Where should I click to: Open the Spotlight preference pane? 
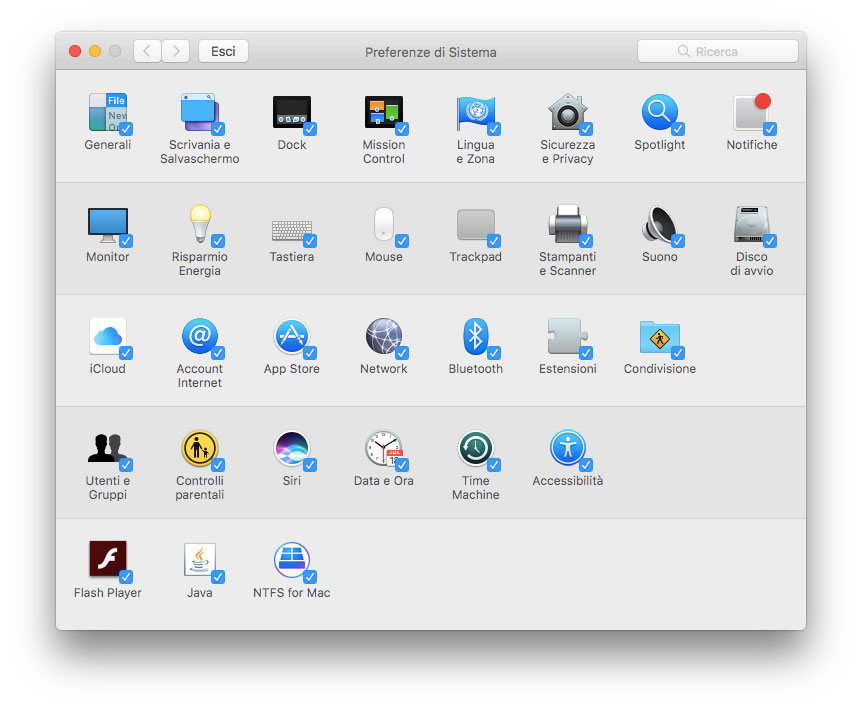[x=659, y=112]
